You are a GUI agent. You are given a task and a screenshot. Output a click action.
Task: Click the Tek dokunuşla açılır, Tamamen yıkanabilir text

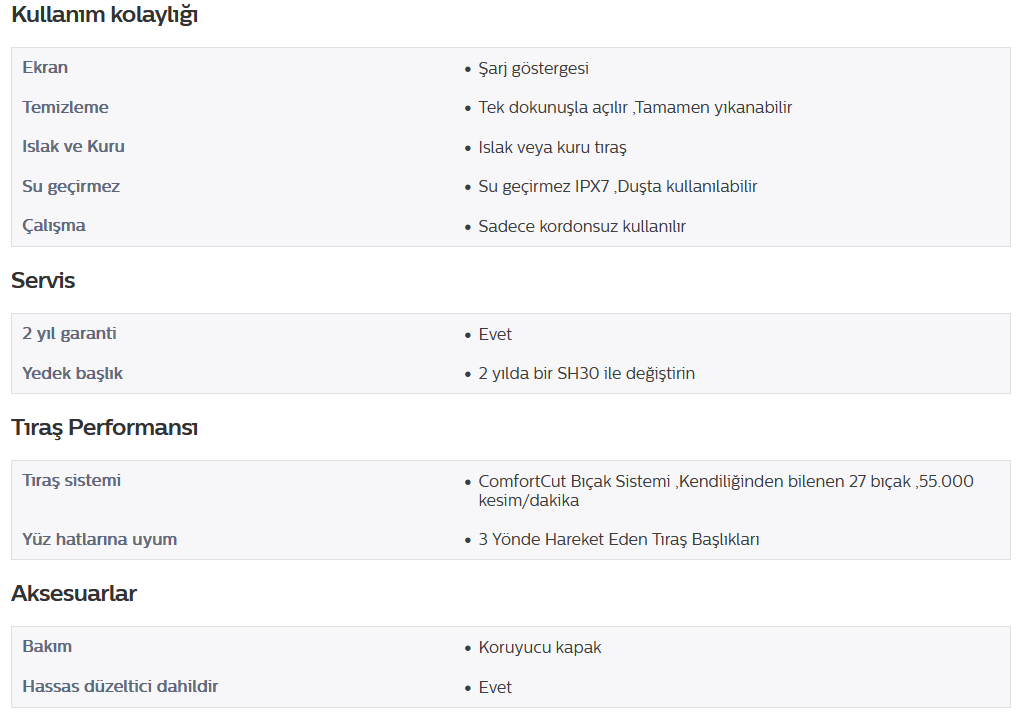pyautogui.click(x=635, y=108)
